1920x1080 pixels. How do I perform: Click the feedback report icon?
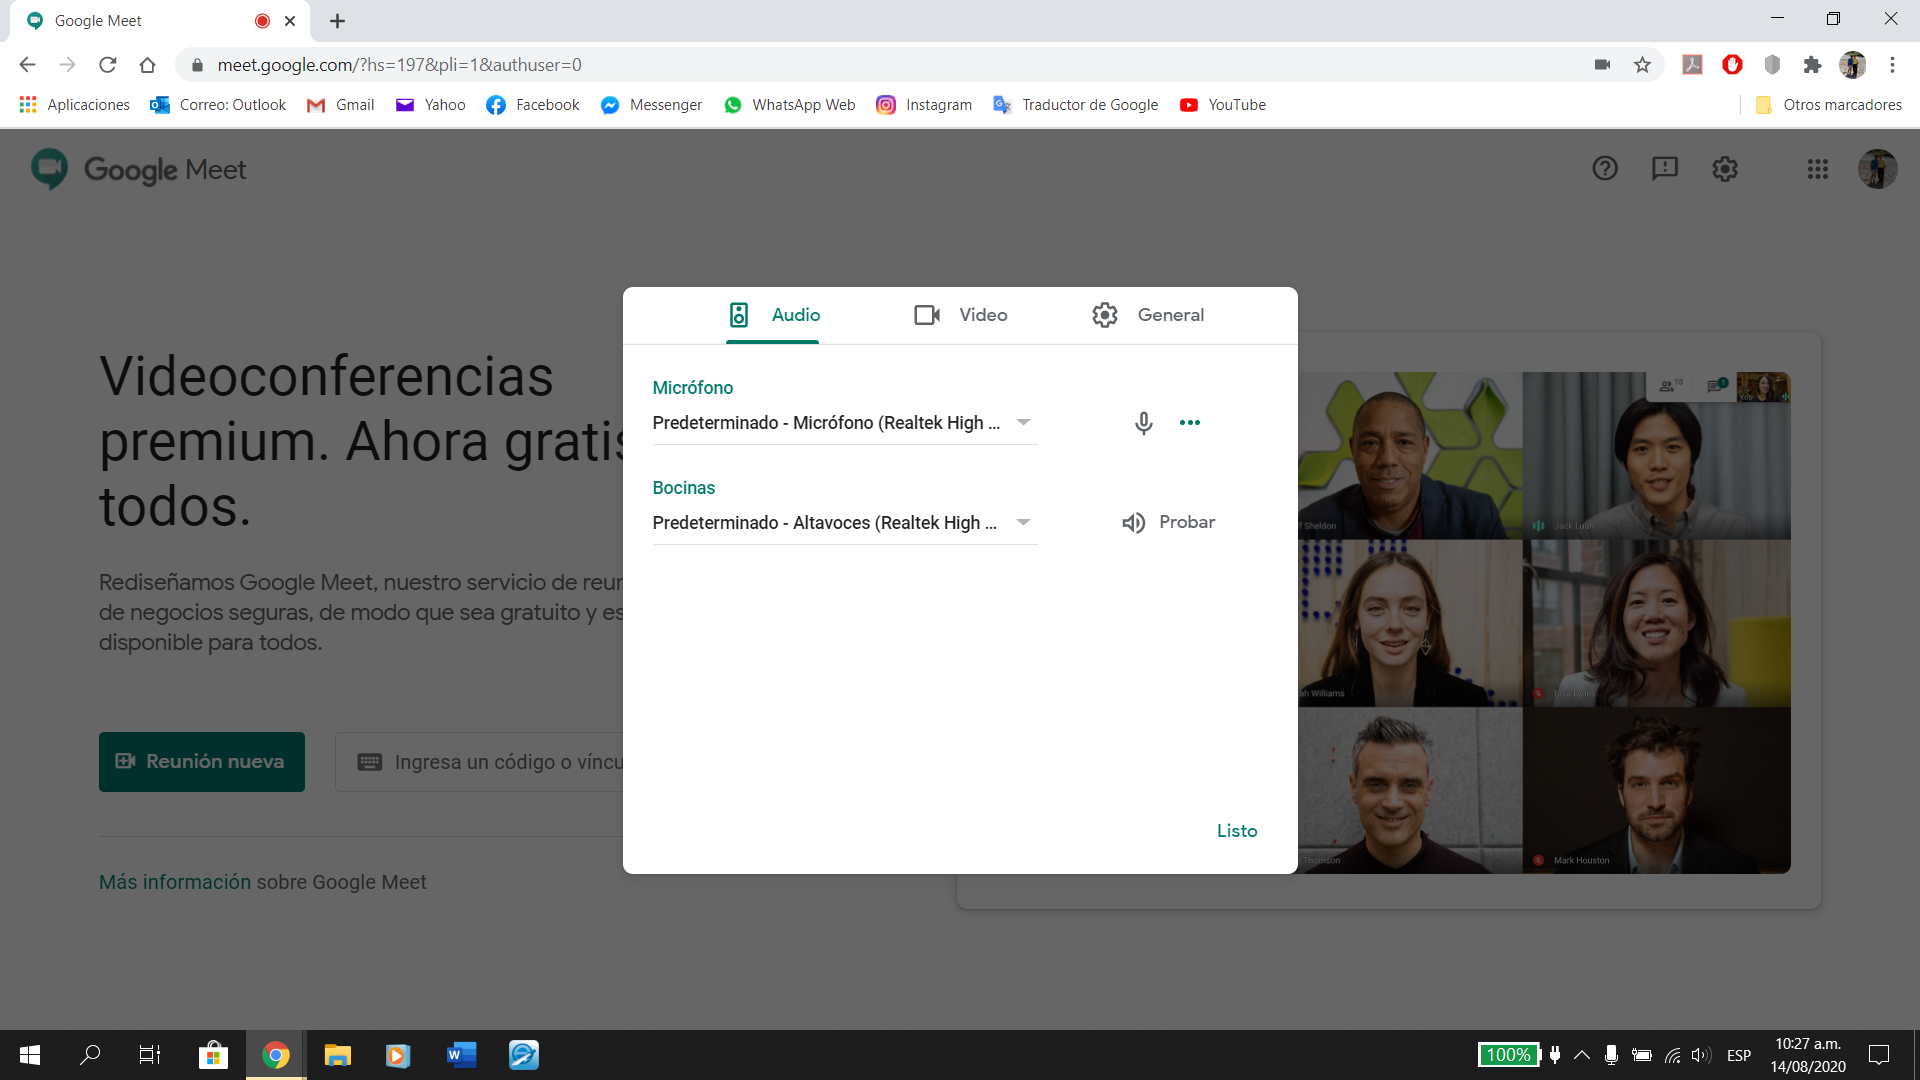[1664, 169]
